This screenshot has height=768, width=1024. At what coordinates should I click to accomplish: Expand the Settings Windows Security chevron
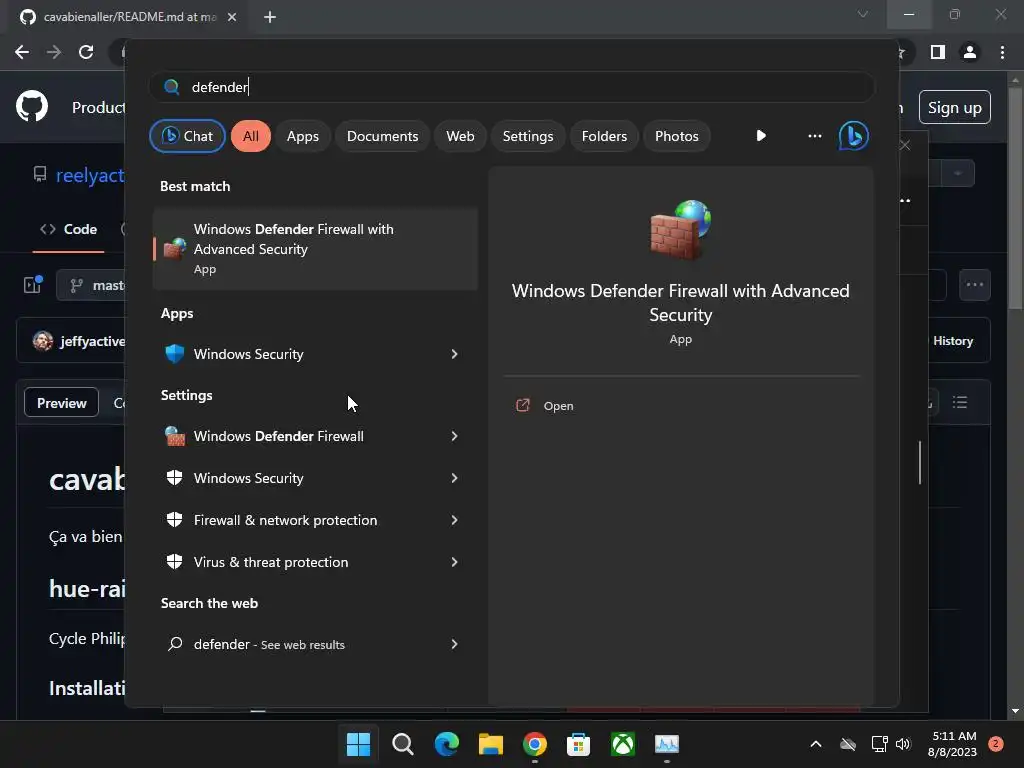click(455, 478)
